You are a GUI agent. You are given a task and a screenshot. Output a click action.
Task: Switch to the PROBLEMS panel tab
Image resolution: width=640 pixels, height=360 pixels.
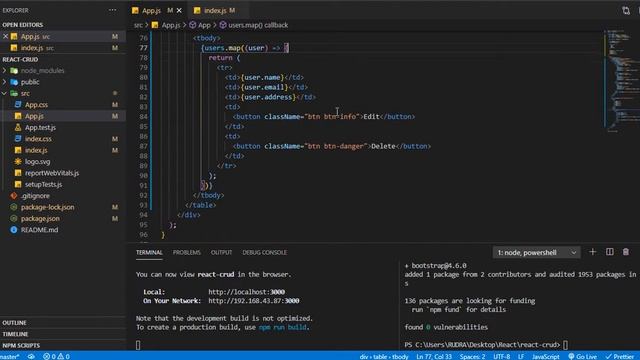[187, 253]
